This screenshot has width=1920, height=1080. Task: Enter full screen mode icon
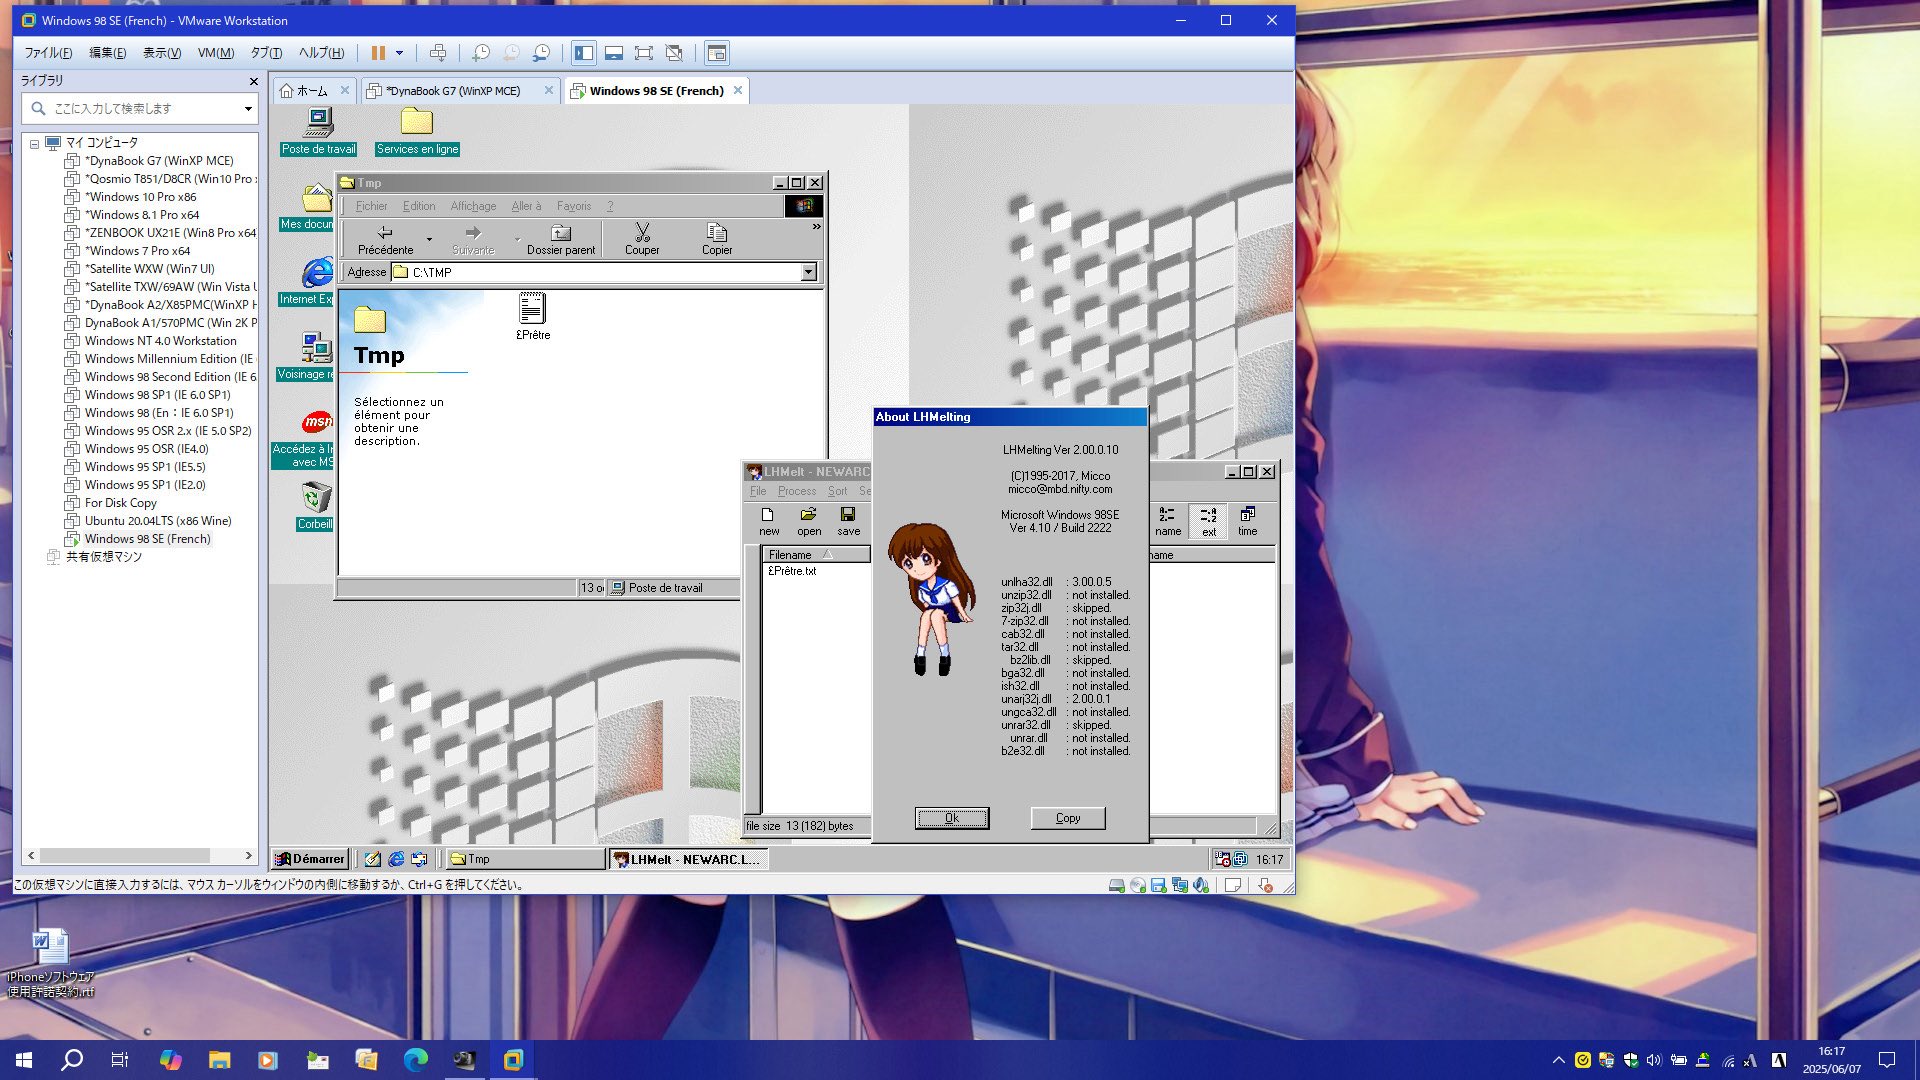click(644, 53)
